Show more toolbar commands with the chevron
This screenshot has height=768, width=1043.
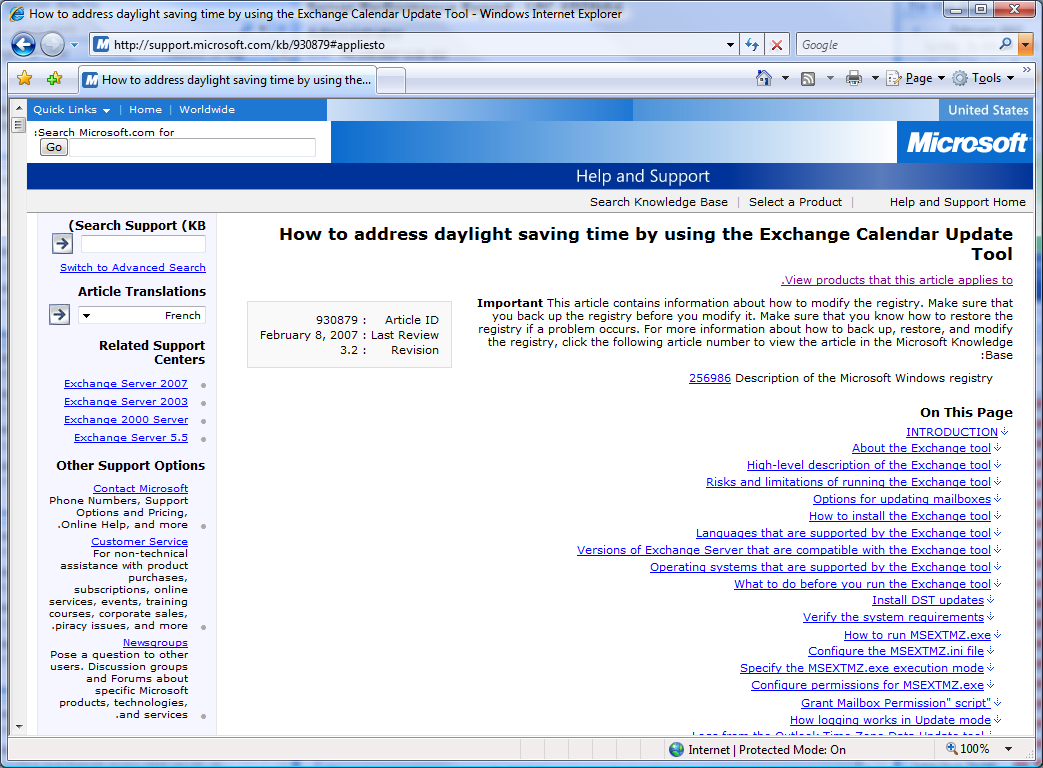tap(1026, 69)
